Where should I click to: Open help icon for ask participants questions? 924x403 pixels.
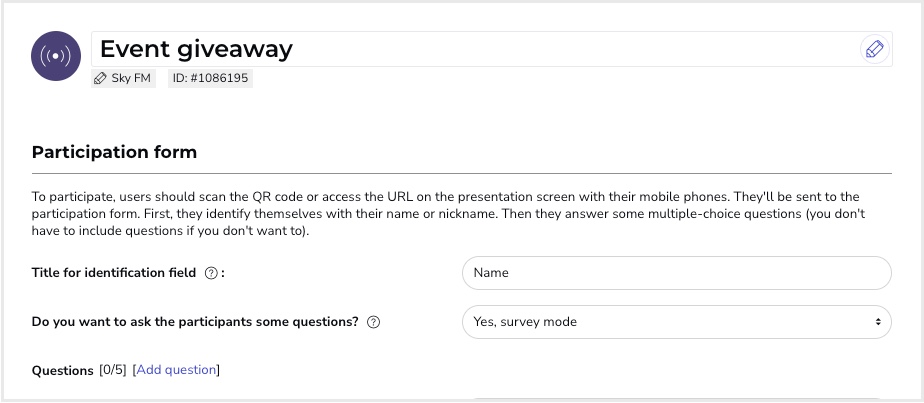[x=373, y=322]
